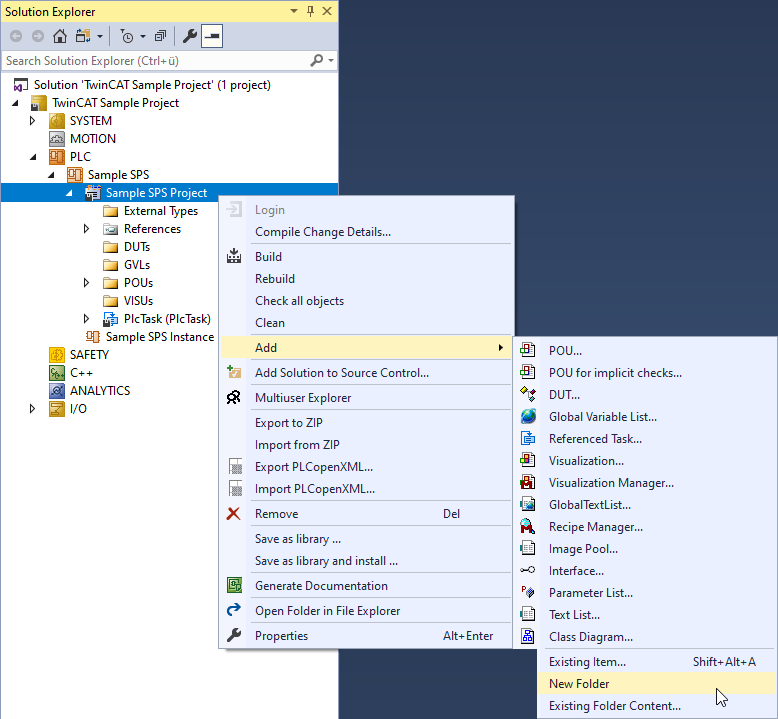Viewport: 778px width, 719px height.
Task: Click the red X Remove icon
Action: 234,514
